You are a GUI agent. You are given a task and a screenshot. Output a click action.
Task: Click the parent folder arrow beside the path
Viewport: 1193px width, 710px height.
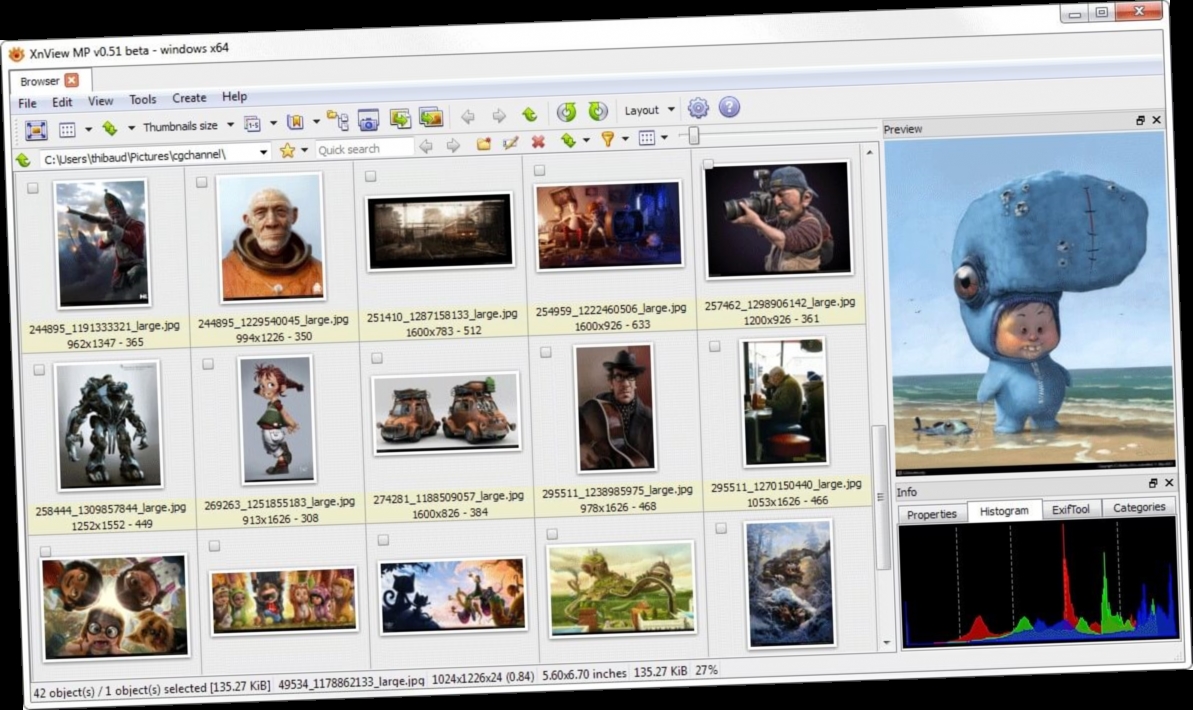pos(23,160)
